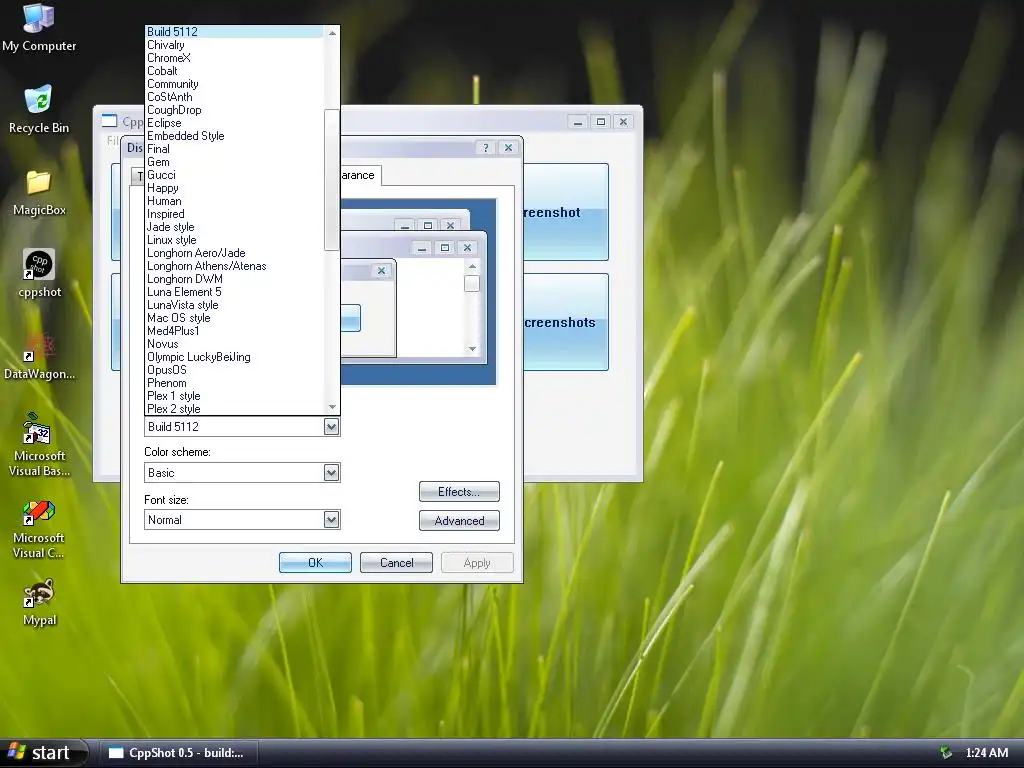Collapse the Build 5112 style combo arrow
Screen dimensions: 1024x768
331,426
